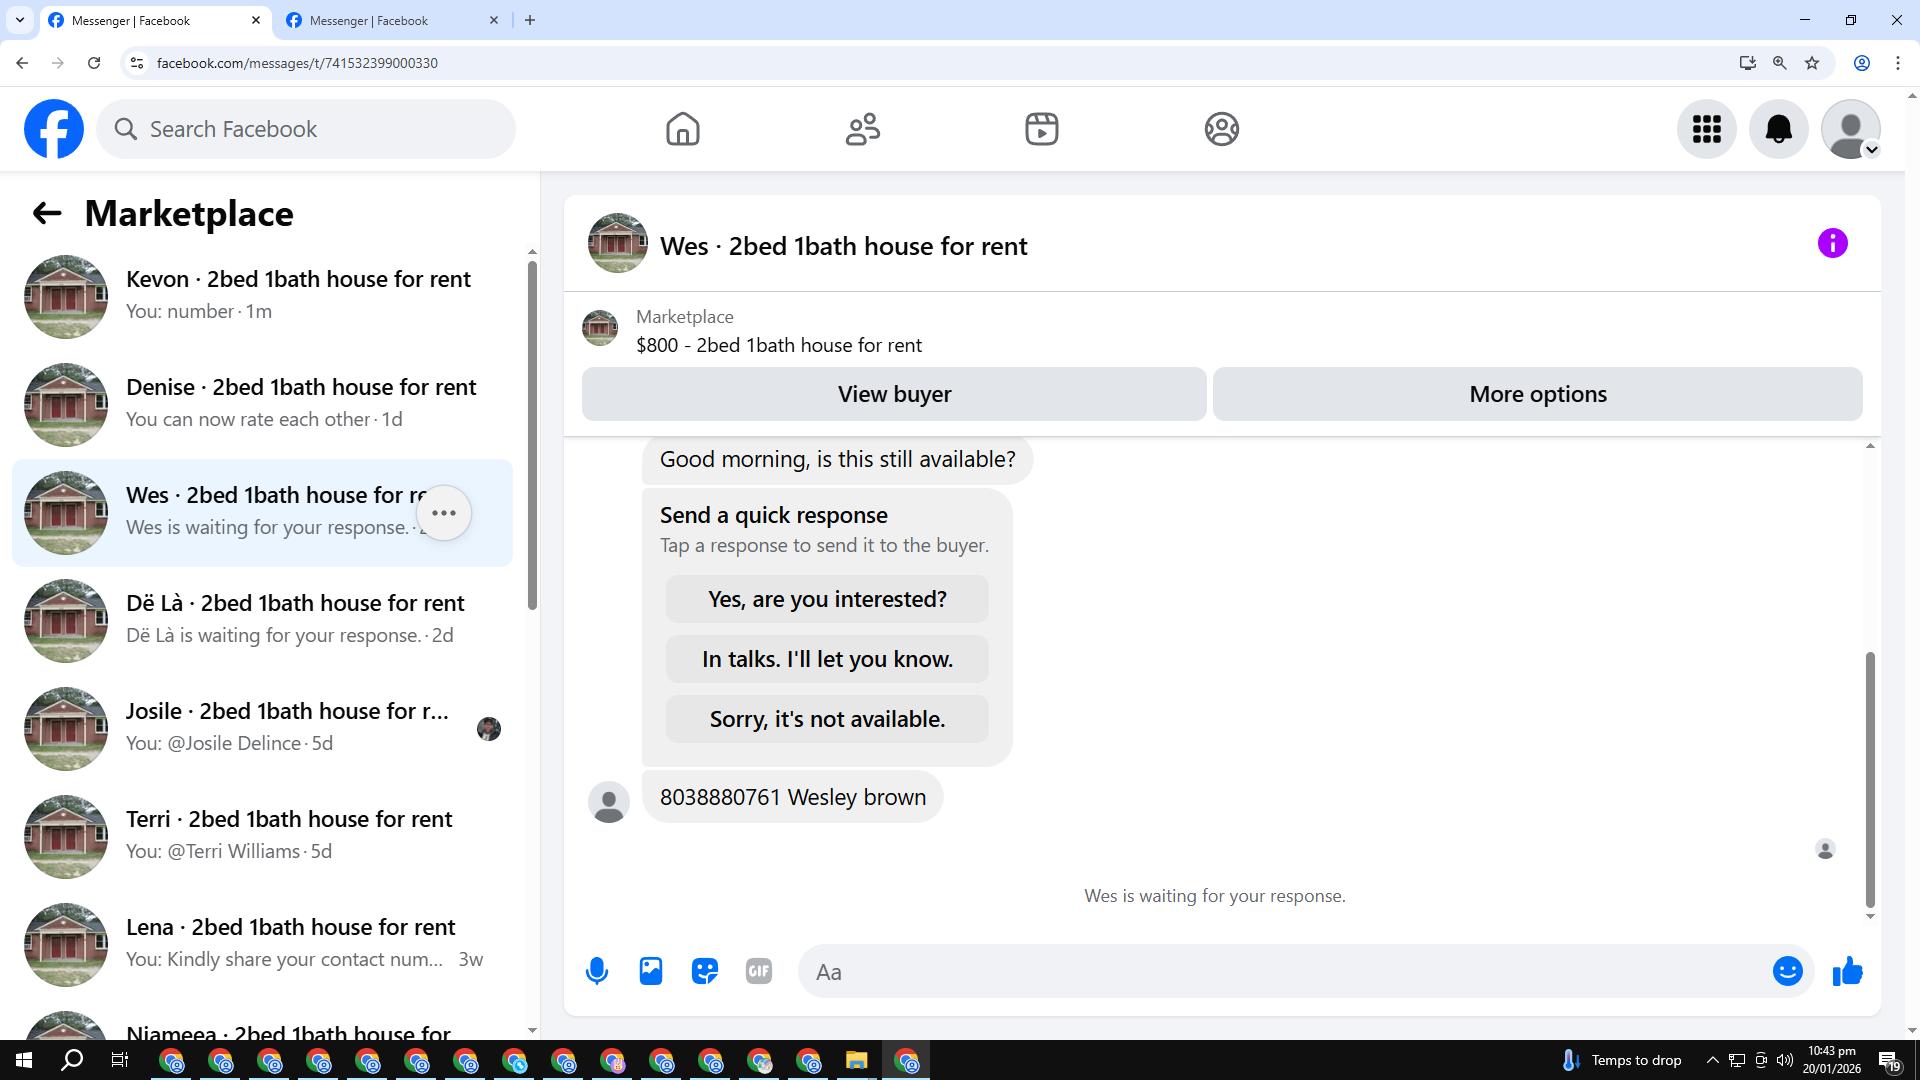Click the sender avatar beside the phone number message
This screenshot has width=1920, height=1080.
click(x=609, y=802)
